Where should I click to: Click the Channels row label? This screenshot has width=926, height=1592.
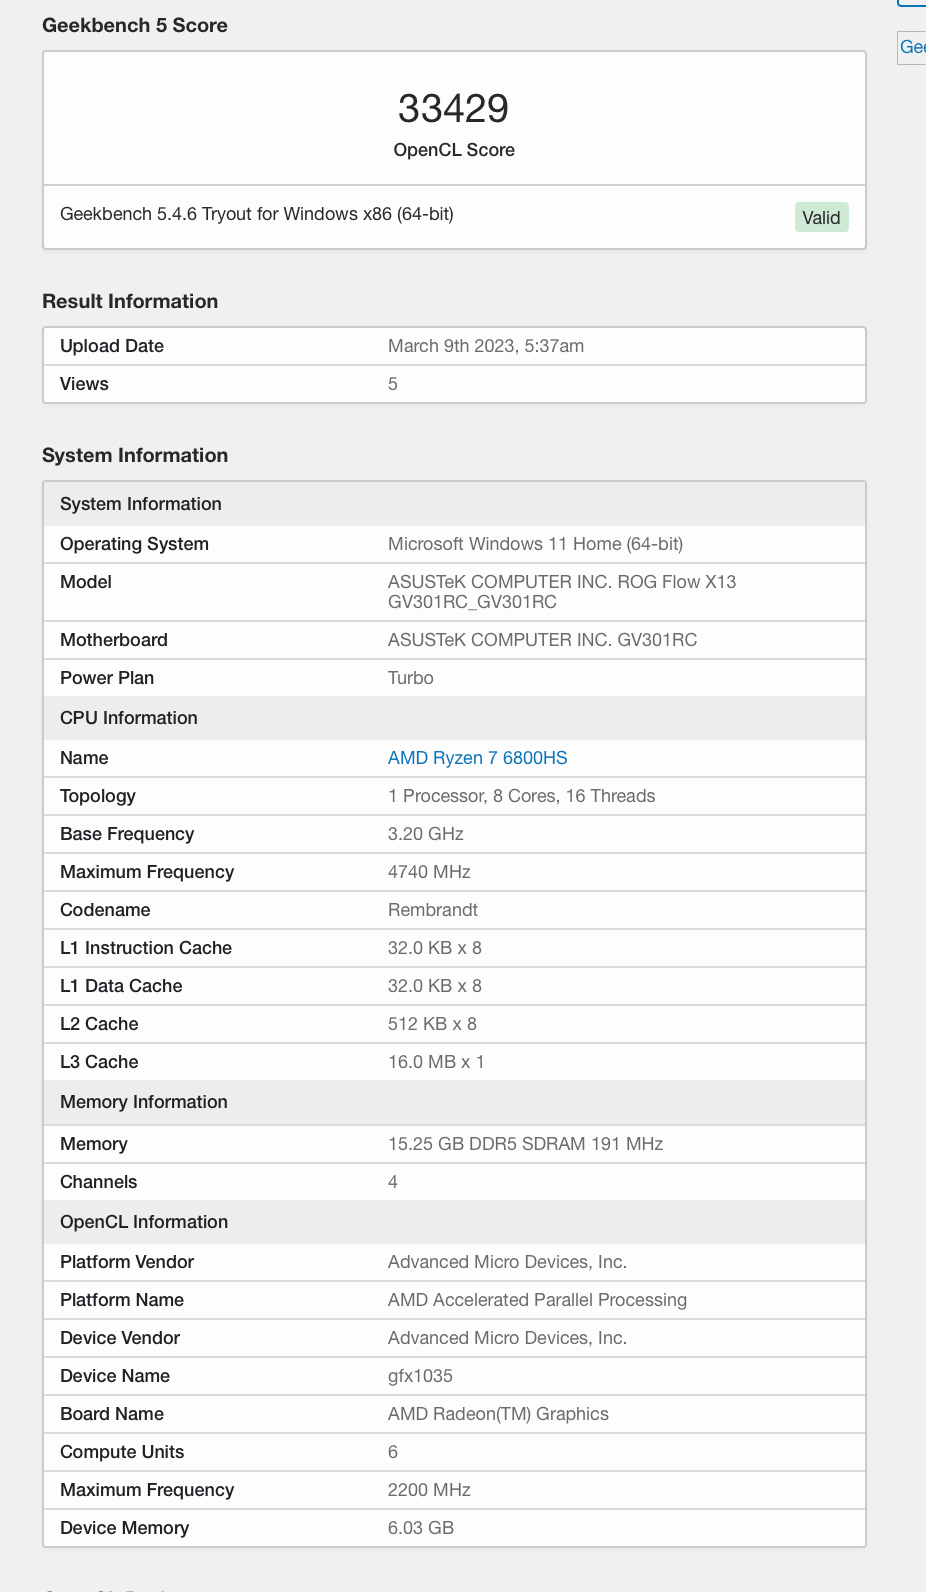98,1182
